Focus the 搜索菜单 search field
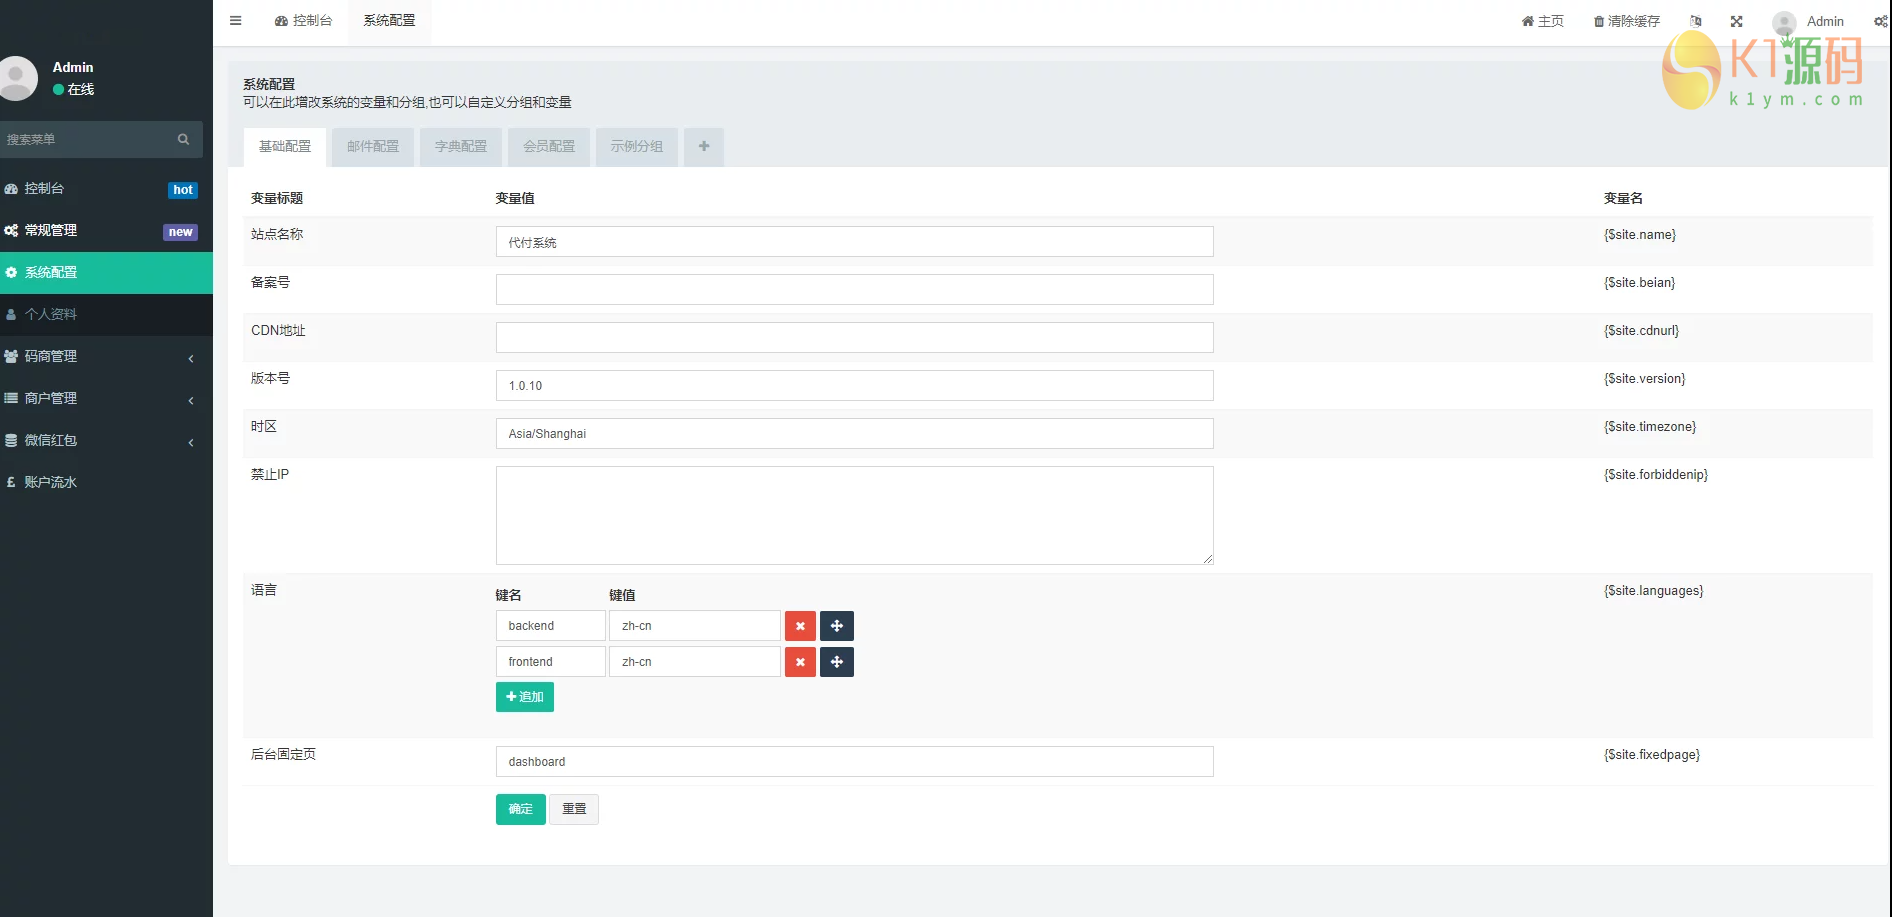 click(x=85, y=139)
